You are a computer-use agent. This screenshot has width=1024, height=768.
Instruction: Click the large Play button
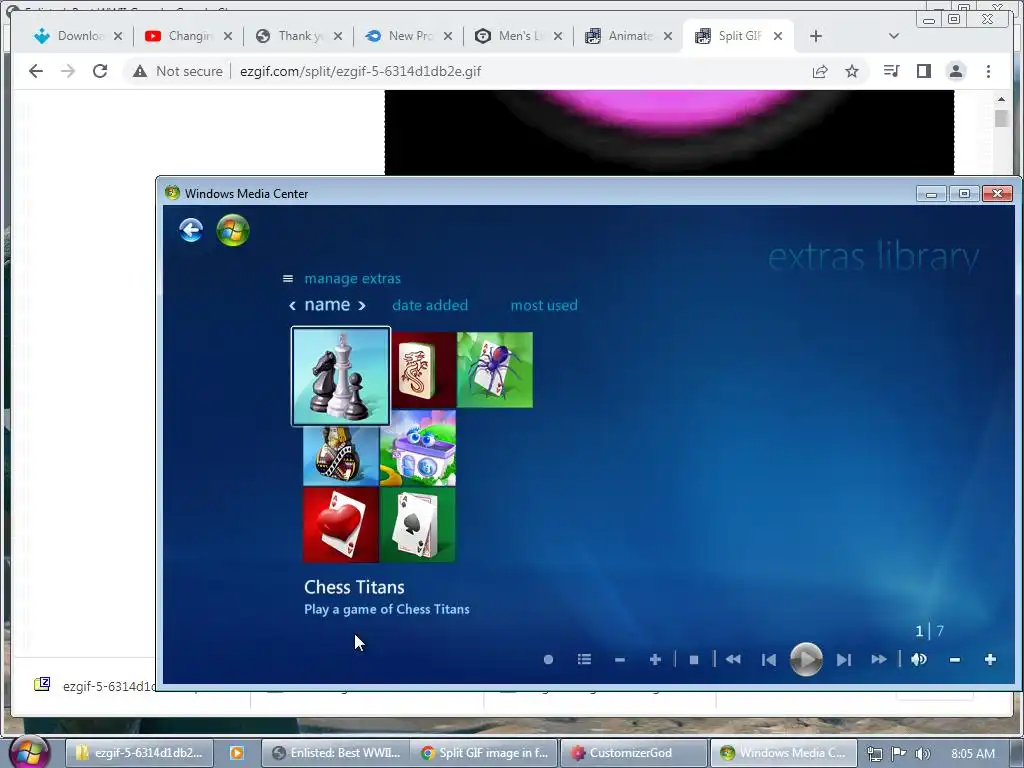[806, 660]
